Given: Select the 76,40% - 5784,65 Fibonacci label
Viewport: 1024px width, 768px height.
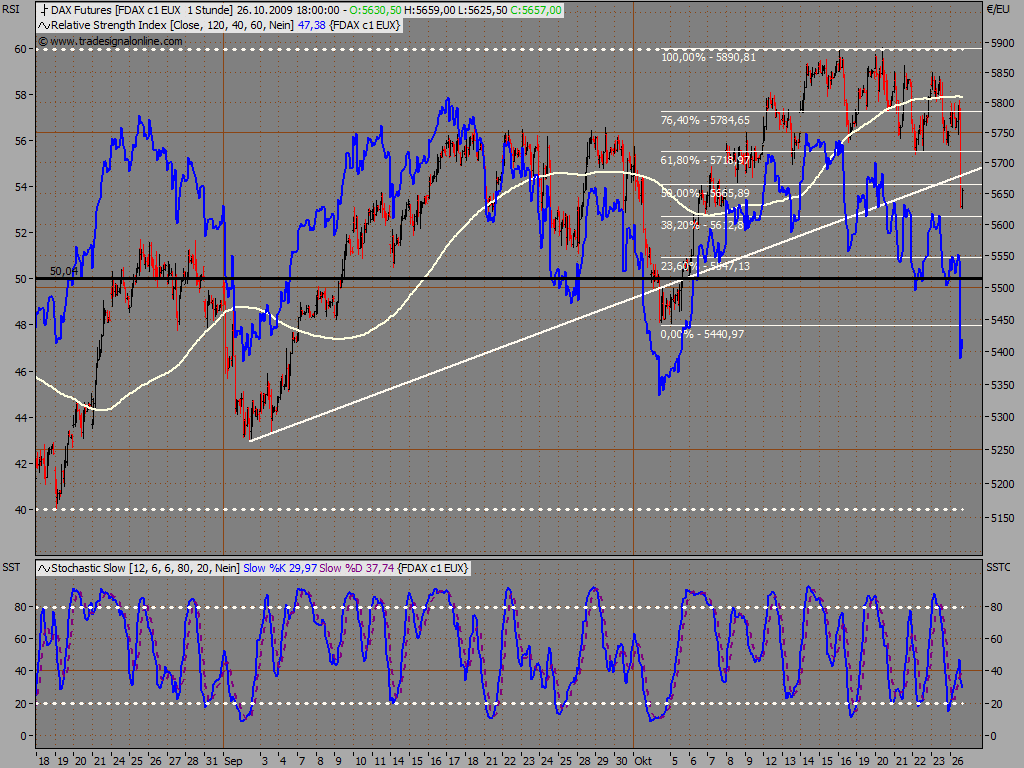Looking at the screenshot, I should click(705, 120).
